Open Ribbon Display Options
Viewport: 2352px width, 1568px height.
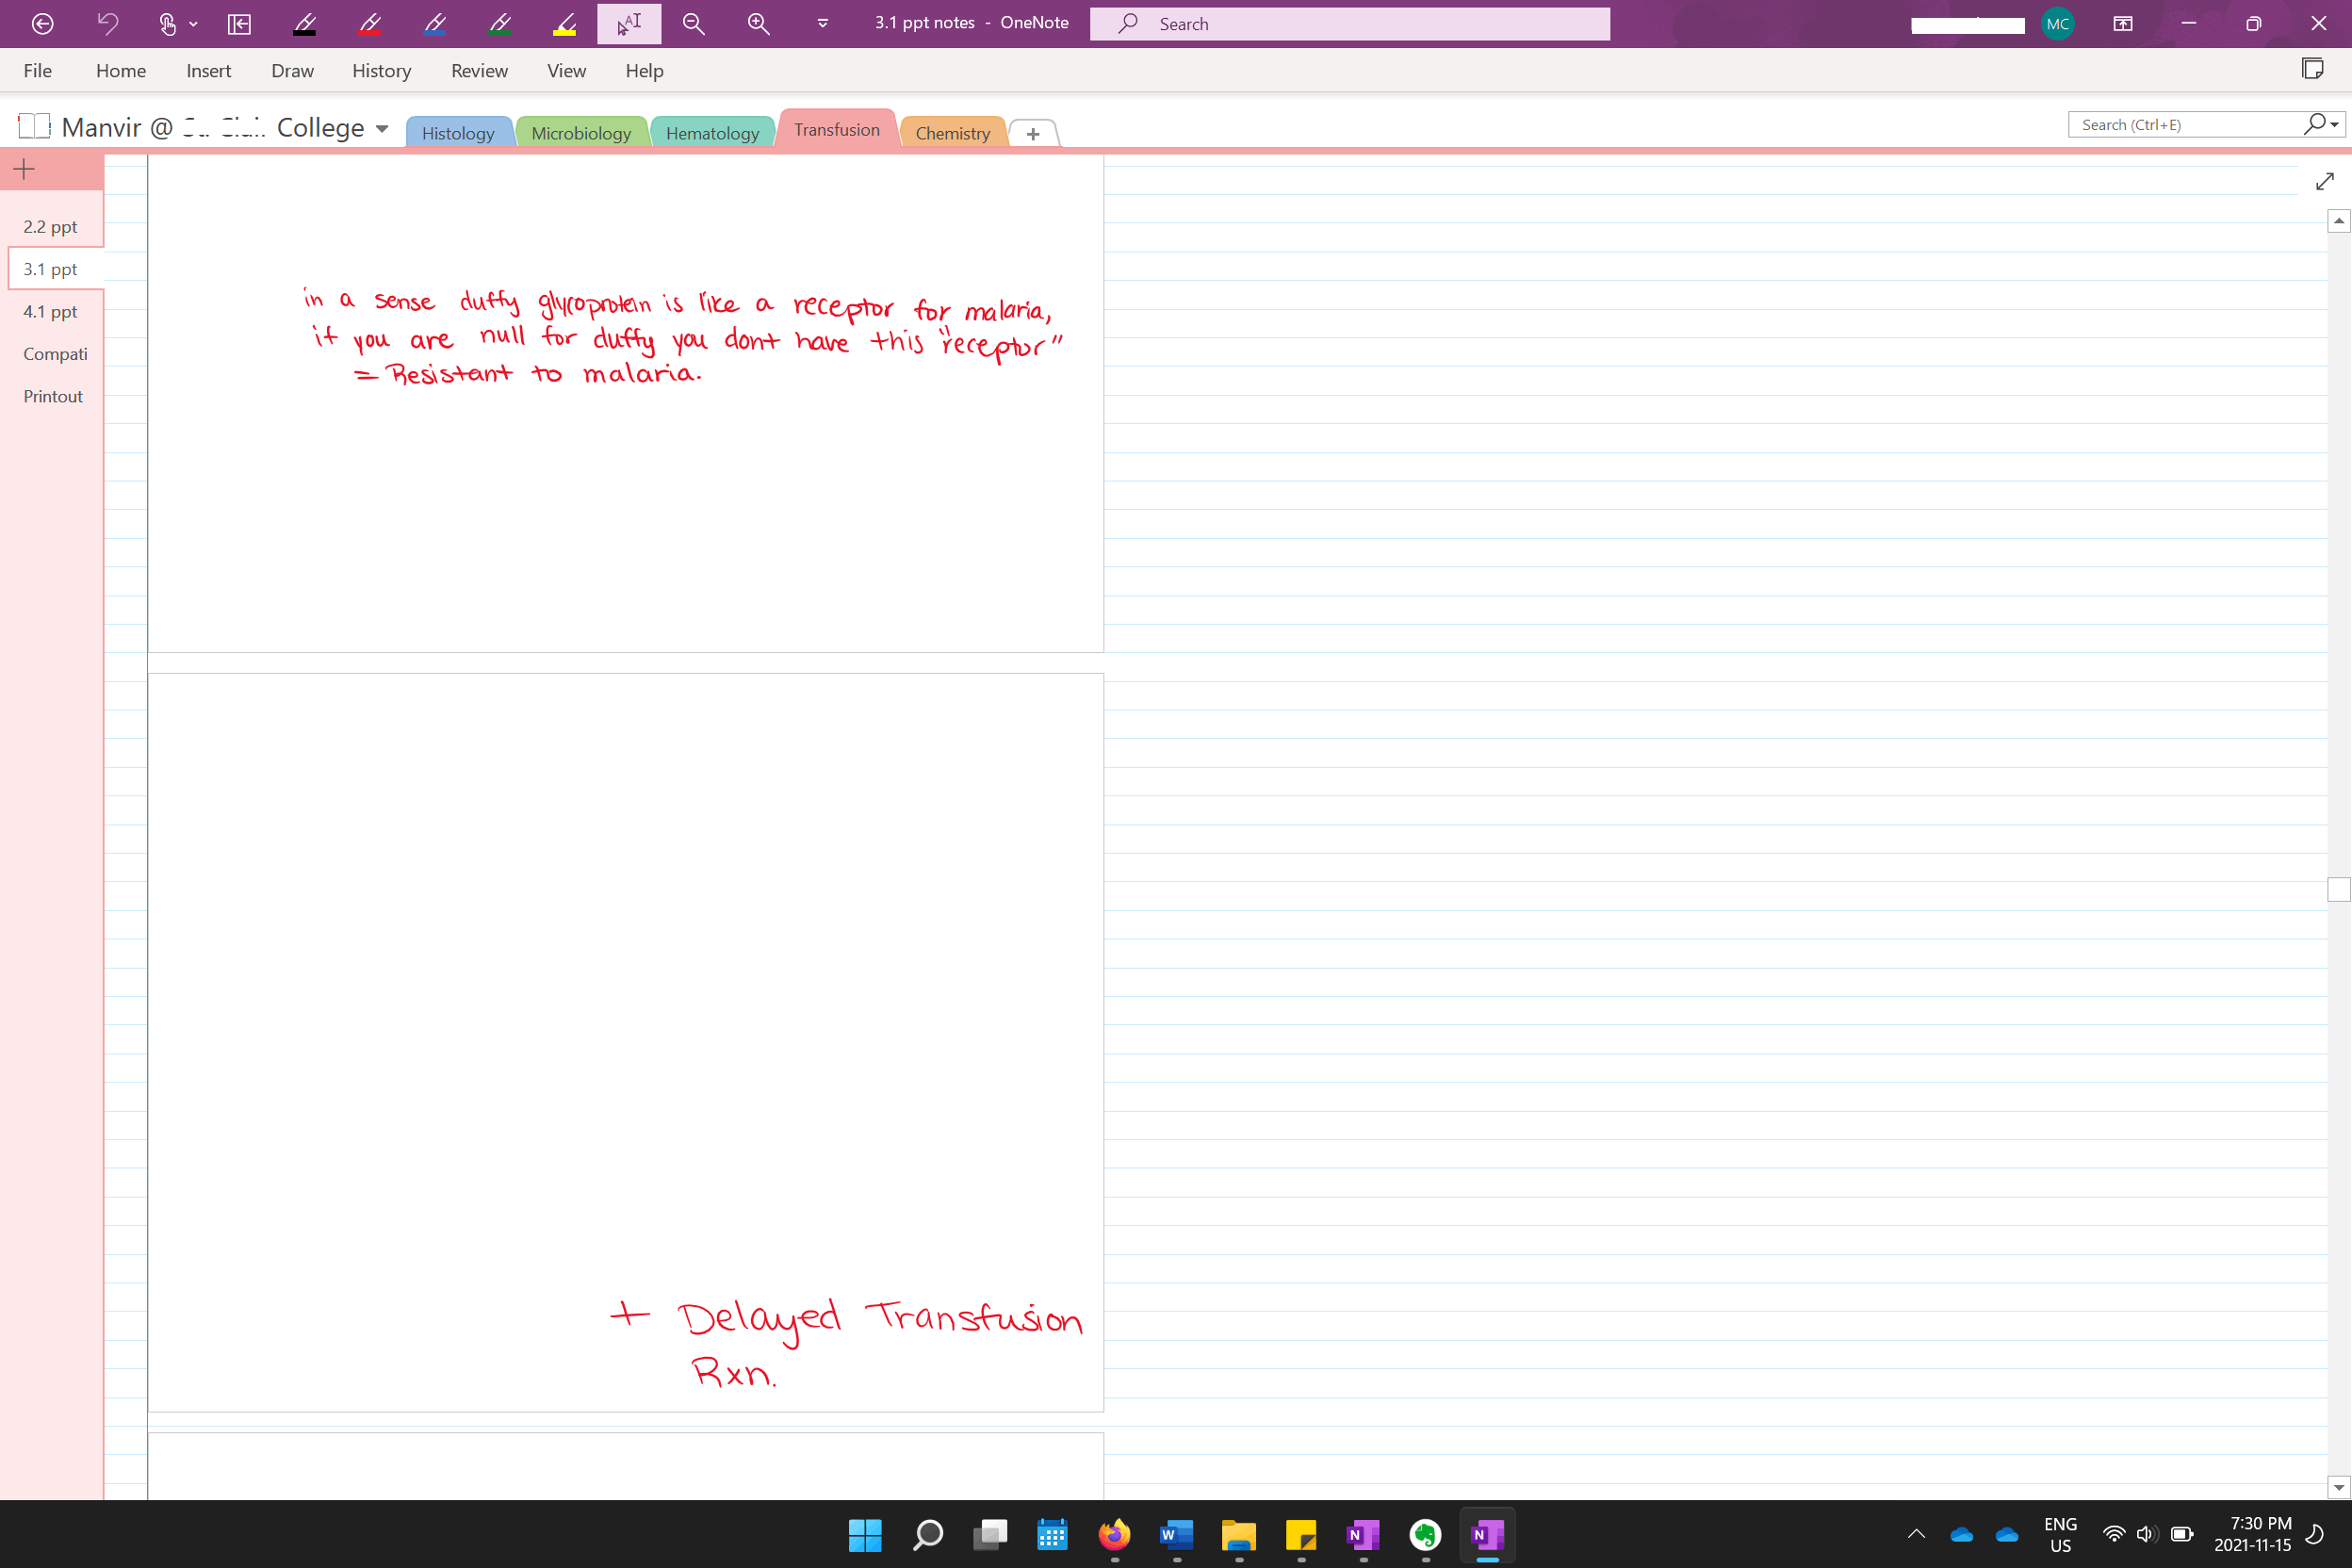(2122, 23)
